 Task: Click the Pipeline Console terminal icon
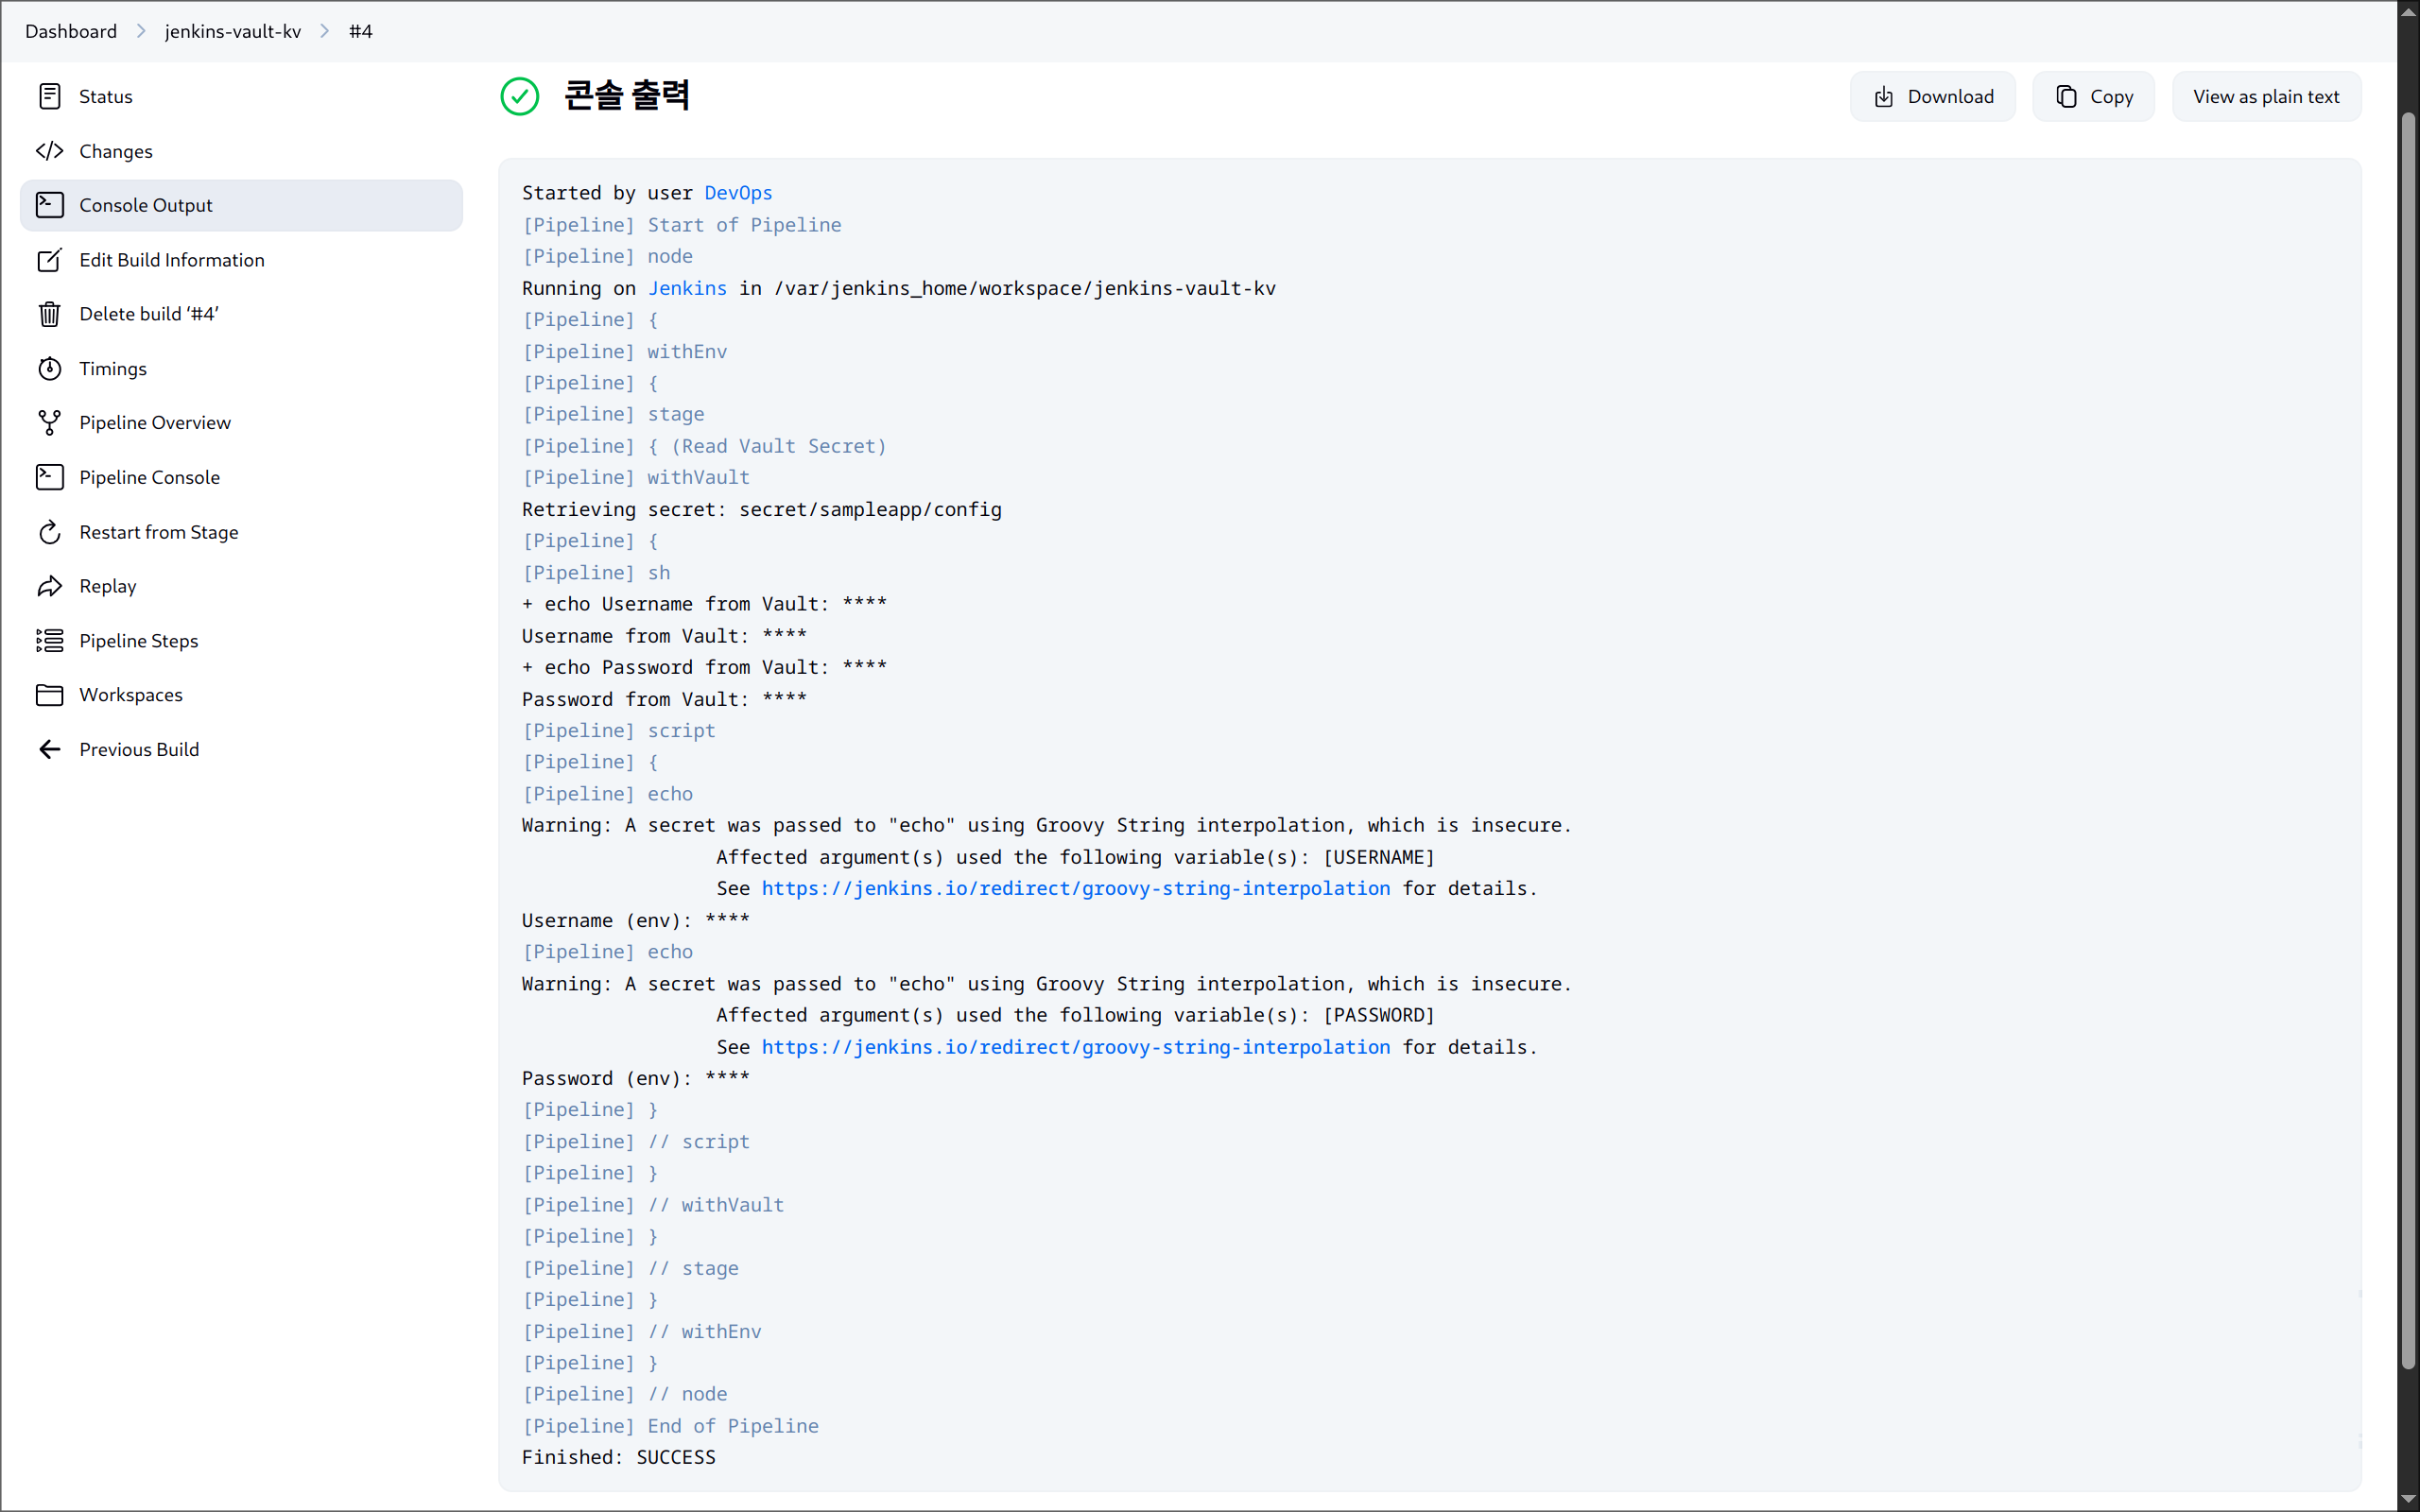pos(49,477)
